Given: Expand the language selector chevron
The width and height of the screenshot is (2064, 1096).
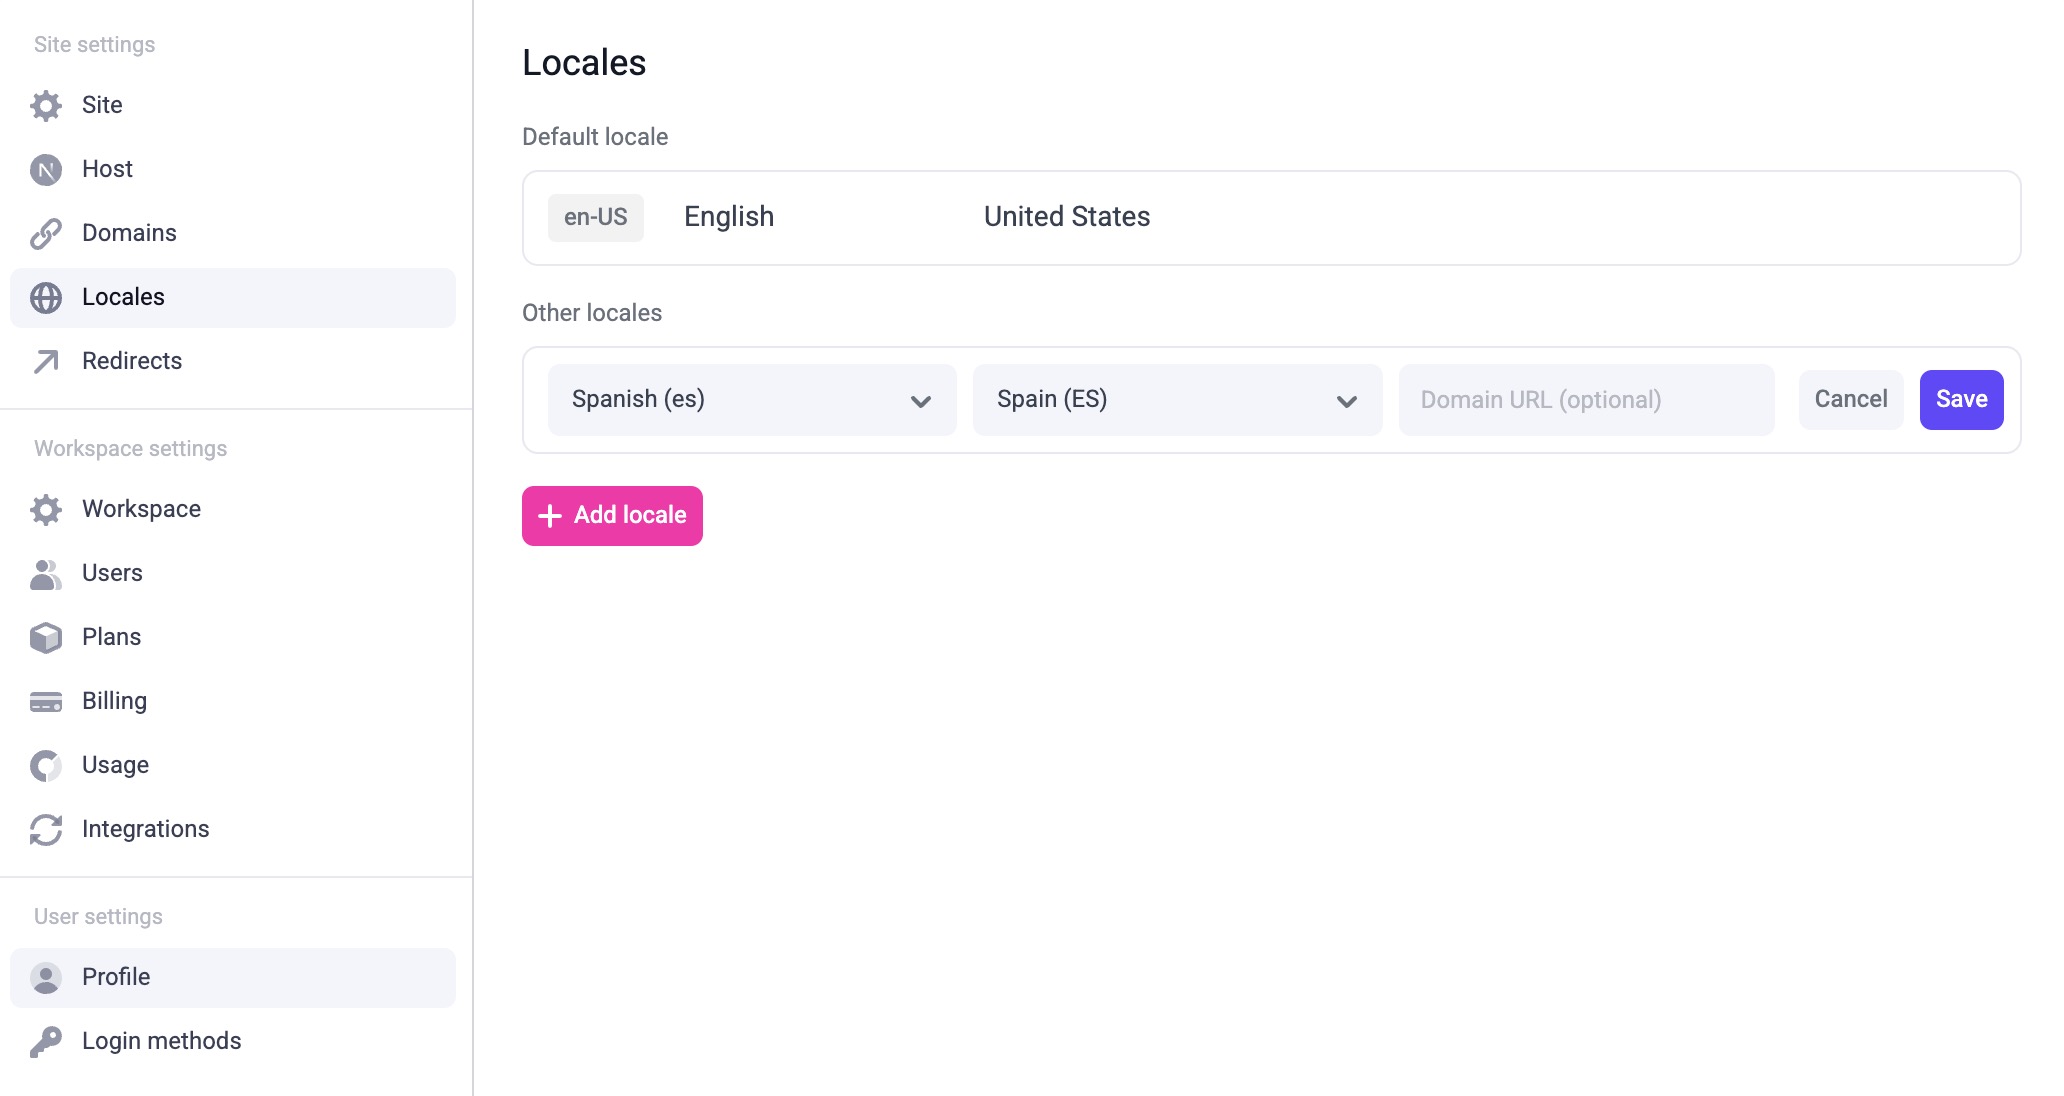Looking at the screenshot, I should click(920, 399).
